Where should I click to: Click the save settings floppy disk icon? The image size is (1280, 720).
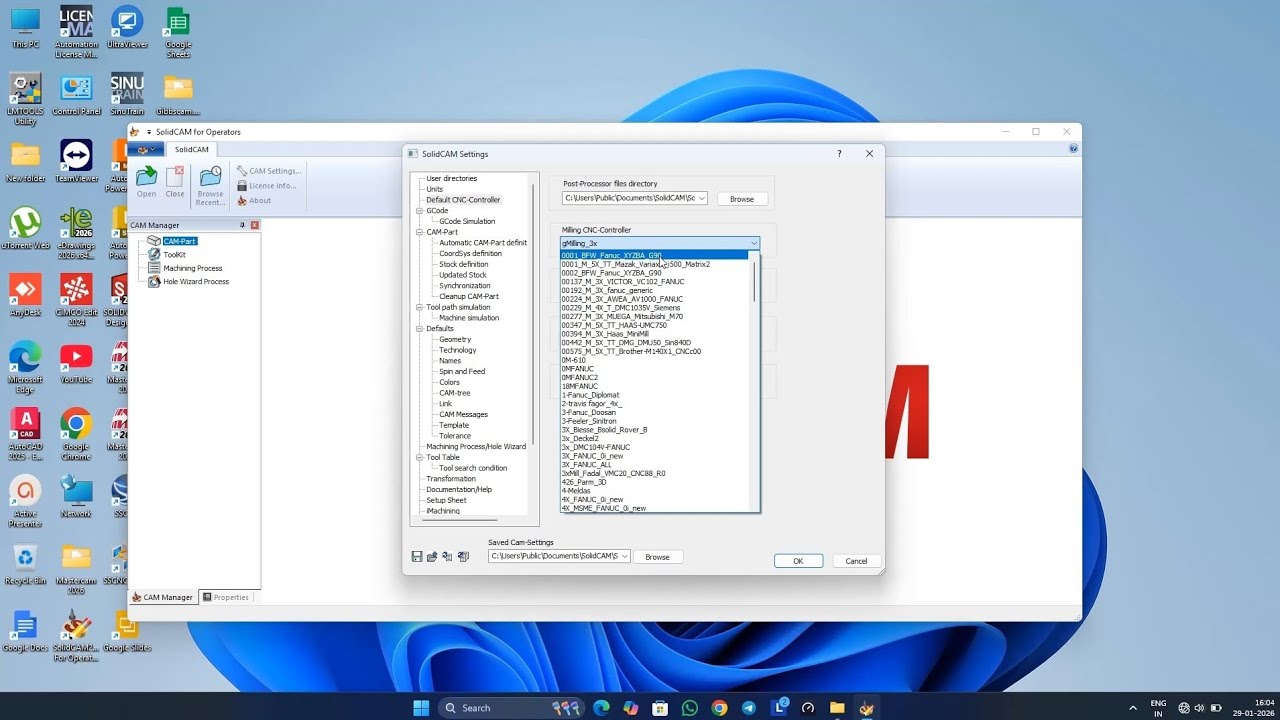tap(417, 557)
